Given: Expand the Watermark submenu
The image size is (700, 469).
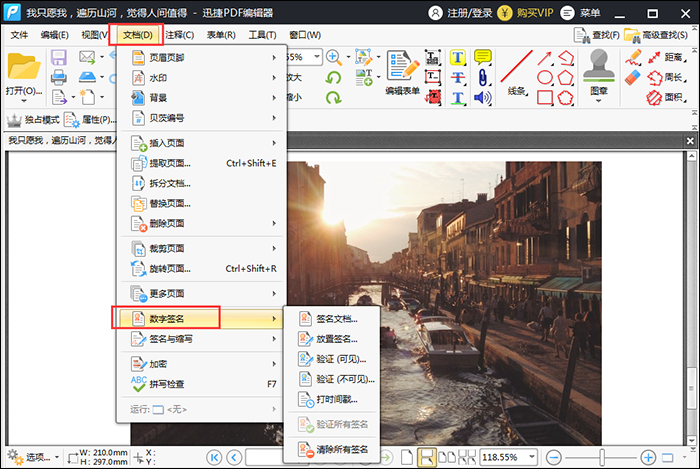Looking at the screenshot, I should (x=202, y=78).
